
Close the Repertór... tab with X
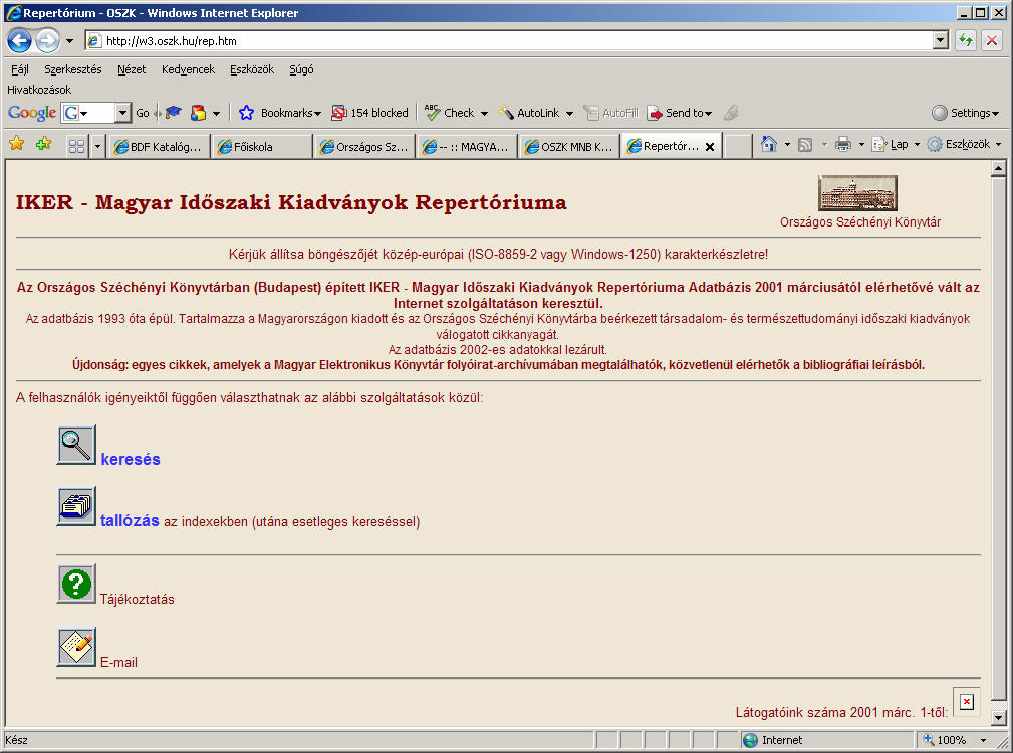[x=710, y=147]
